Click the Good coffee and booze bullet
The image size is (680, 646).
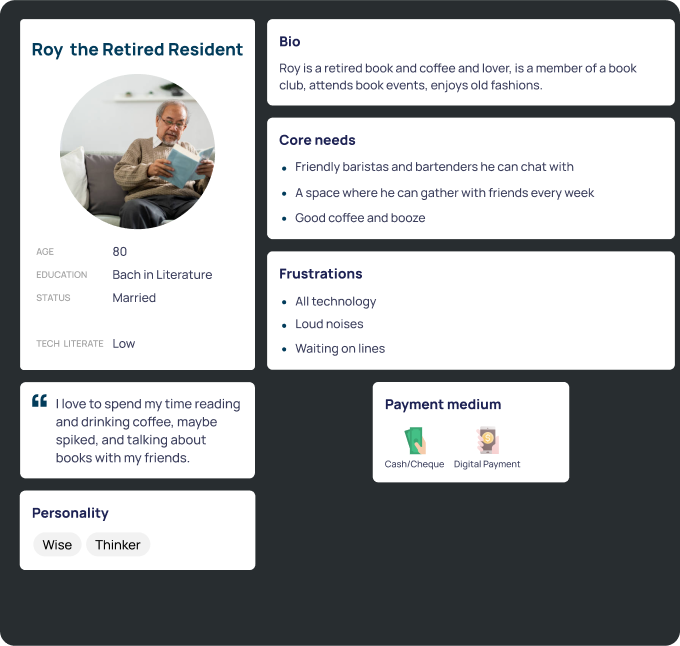360,218
